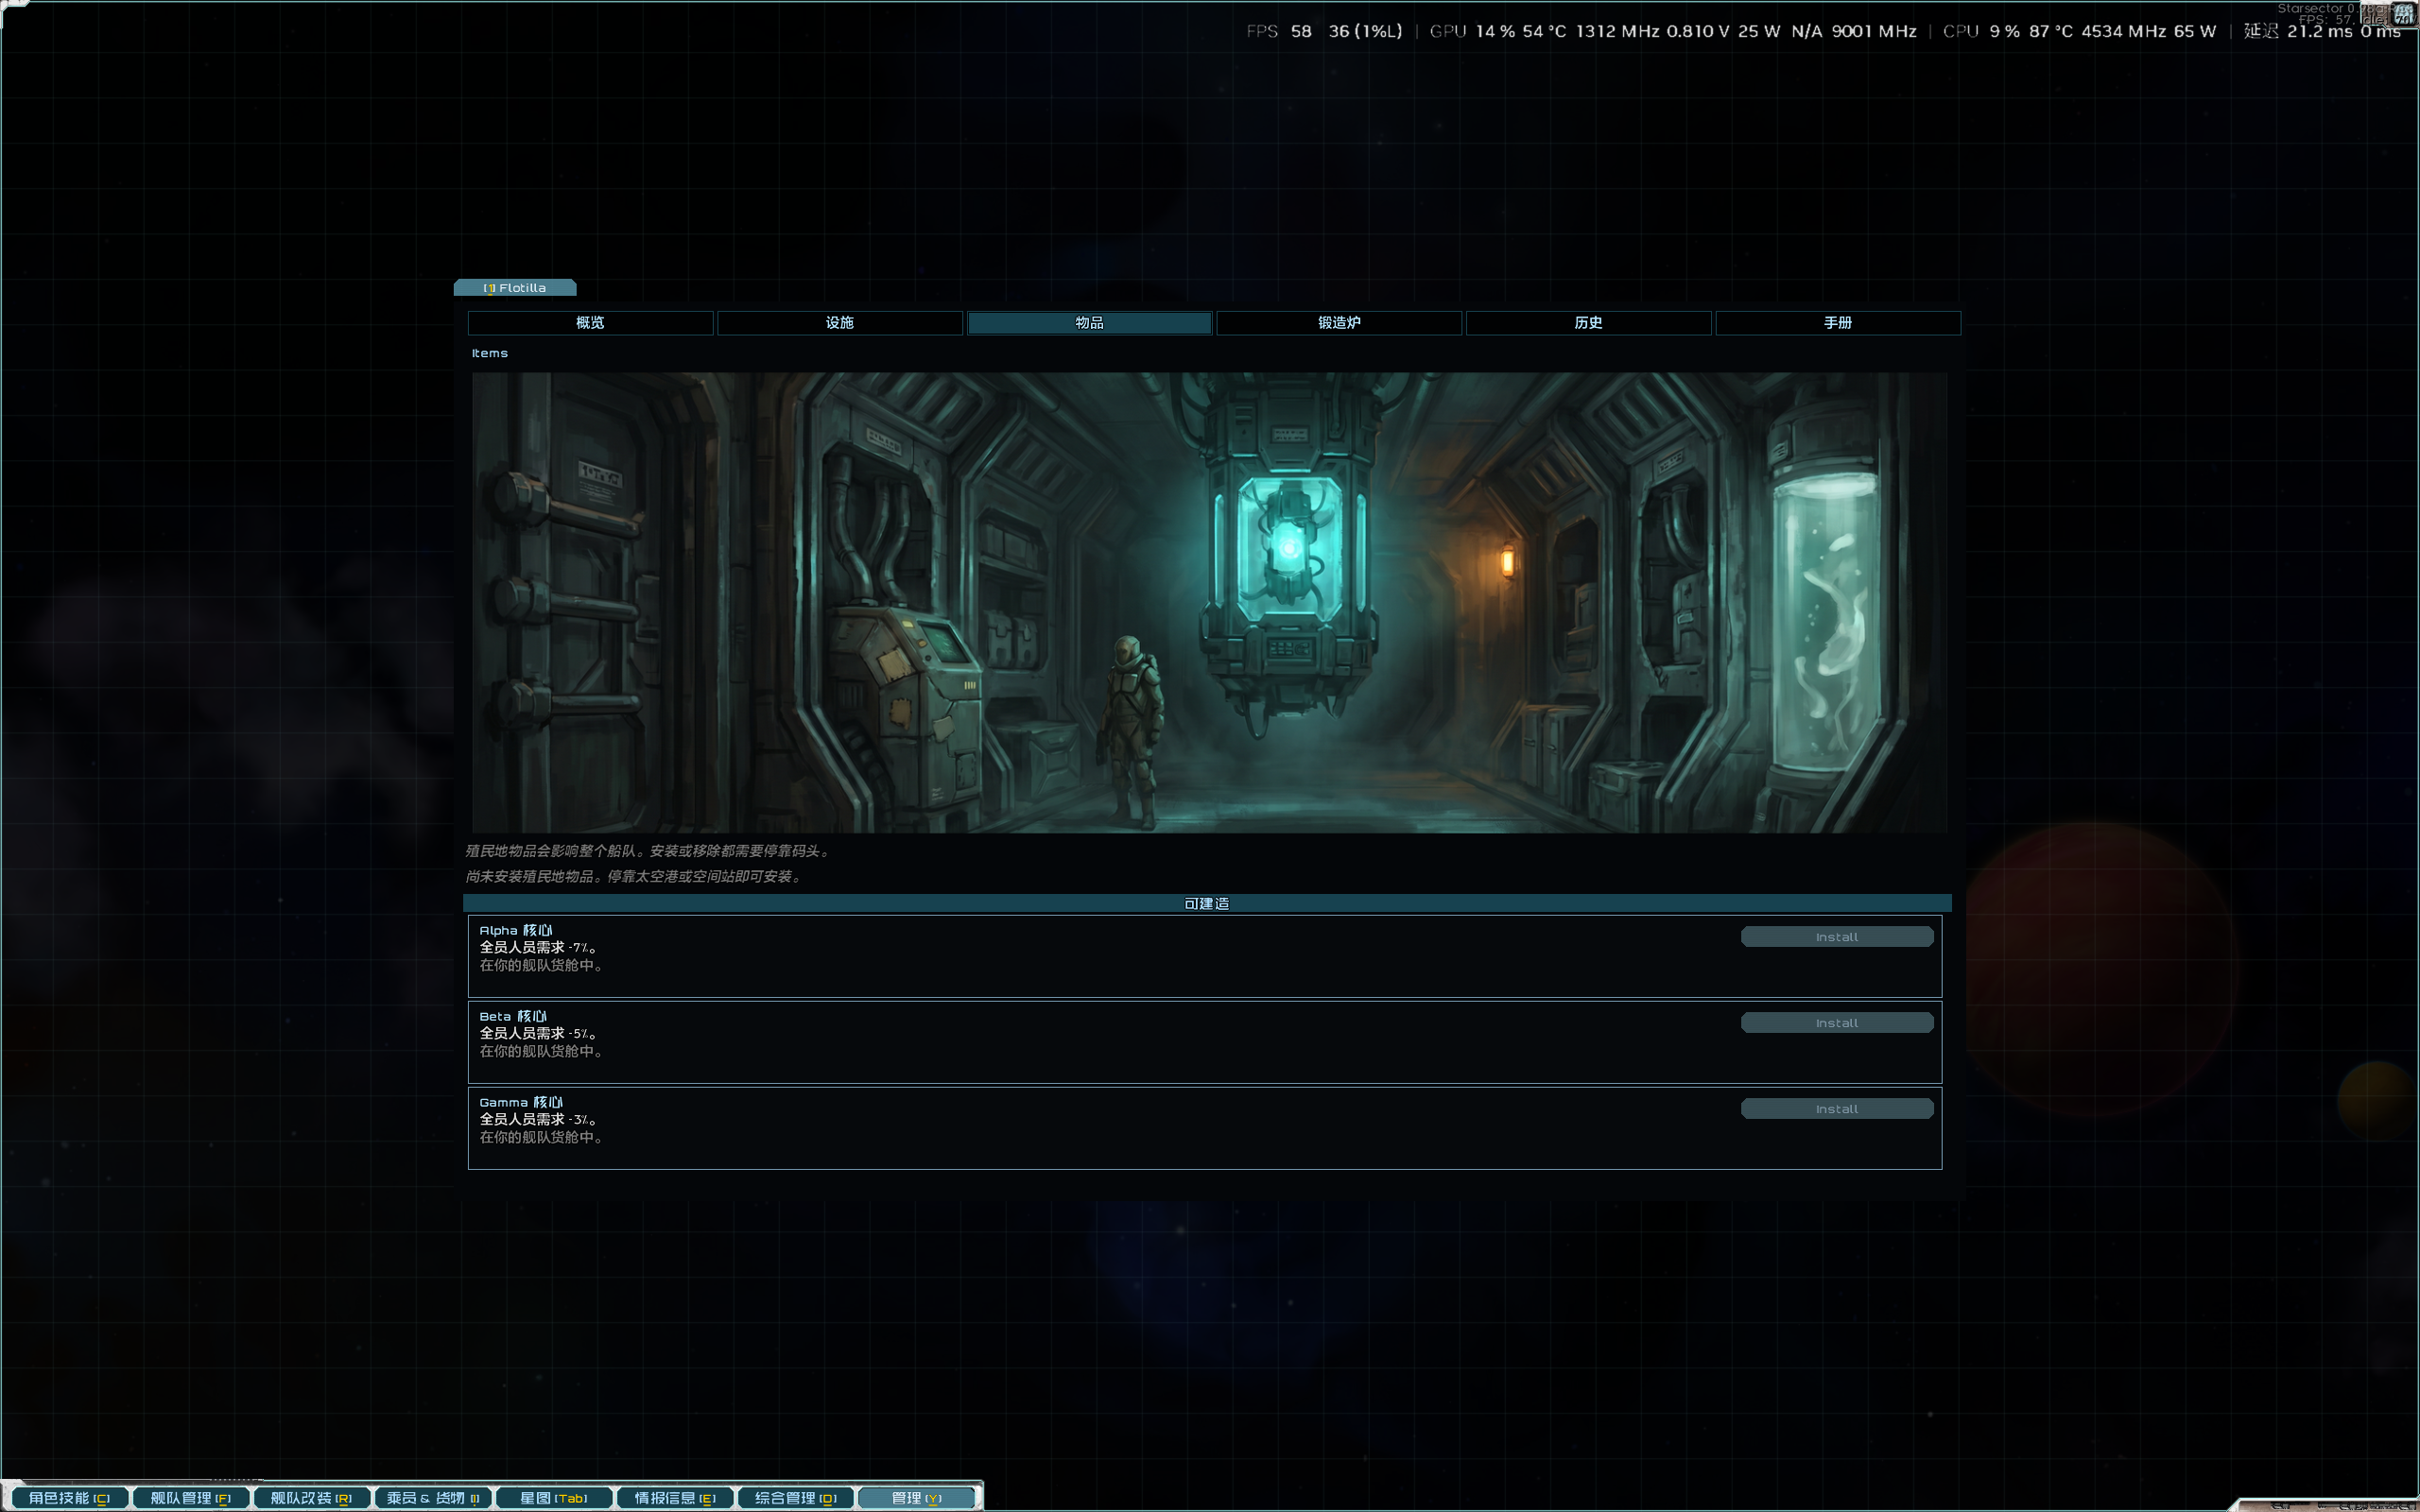Install the Alpha 核心
The image size is (2420, 1512).
pos(1837,937)
